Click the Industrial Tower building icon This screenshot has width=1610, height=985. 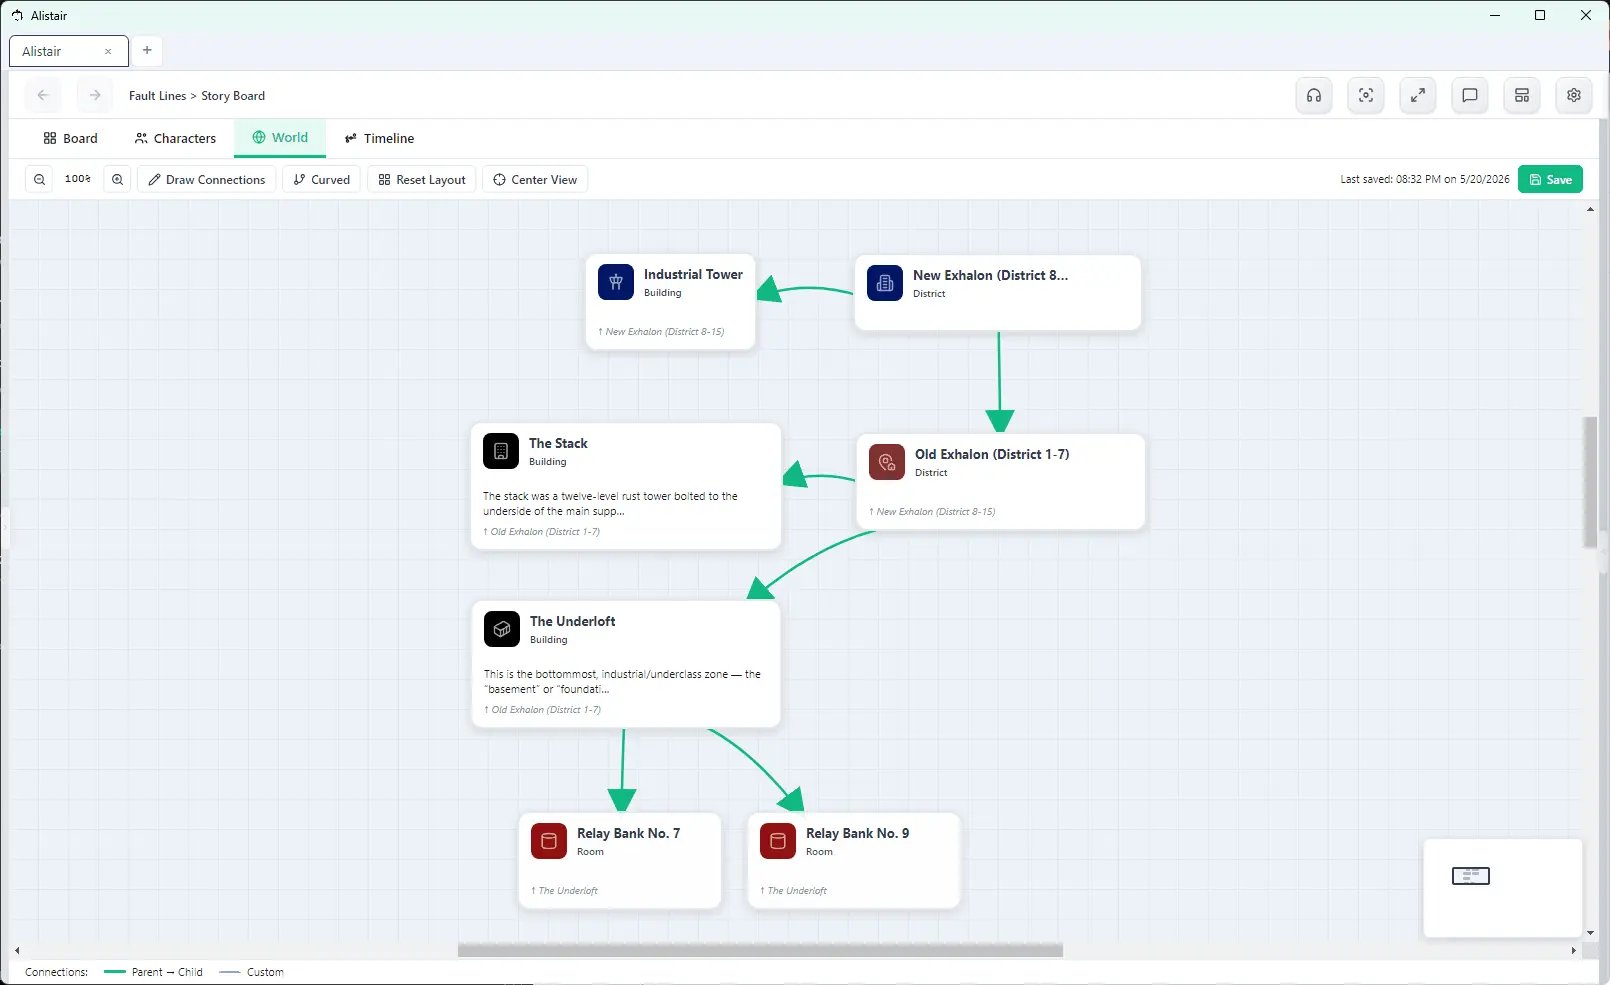tap(616, 282)
